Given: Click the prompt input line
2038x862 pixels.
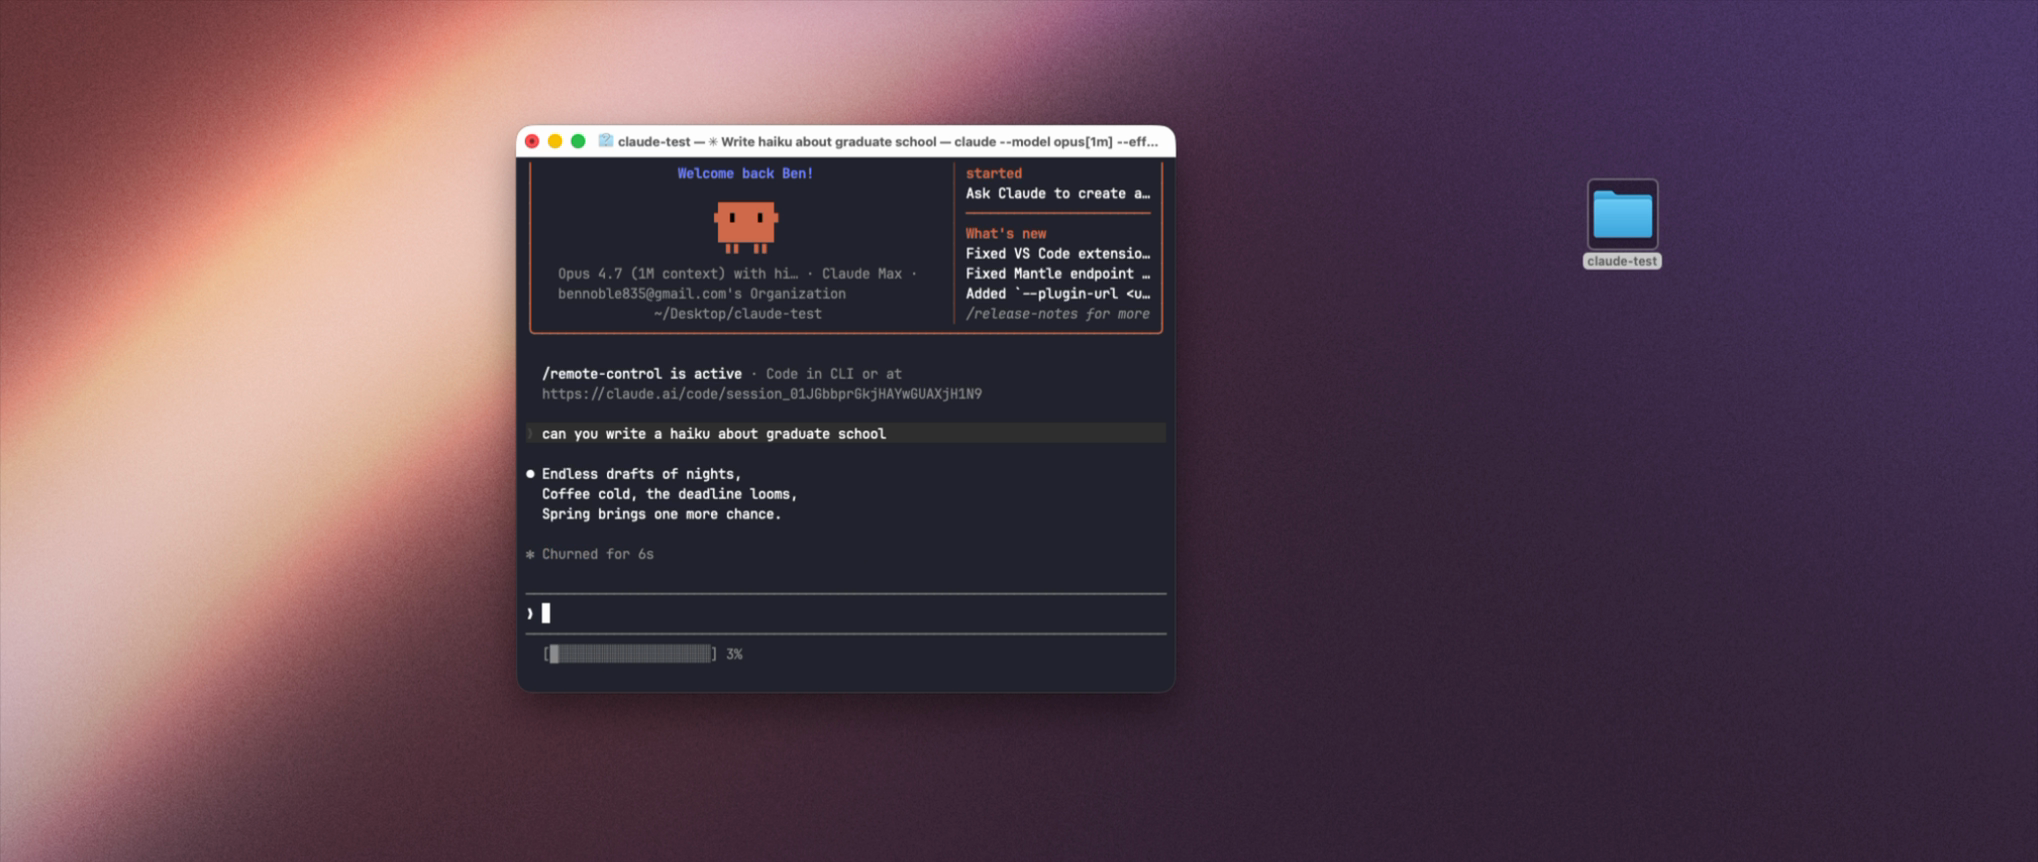Looking at the screenshot, I should pyautogui.click(x=846, y=614).
